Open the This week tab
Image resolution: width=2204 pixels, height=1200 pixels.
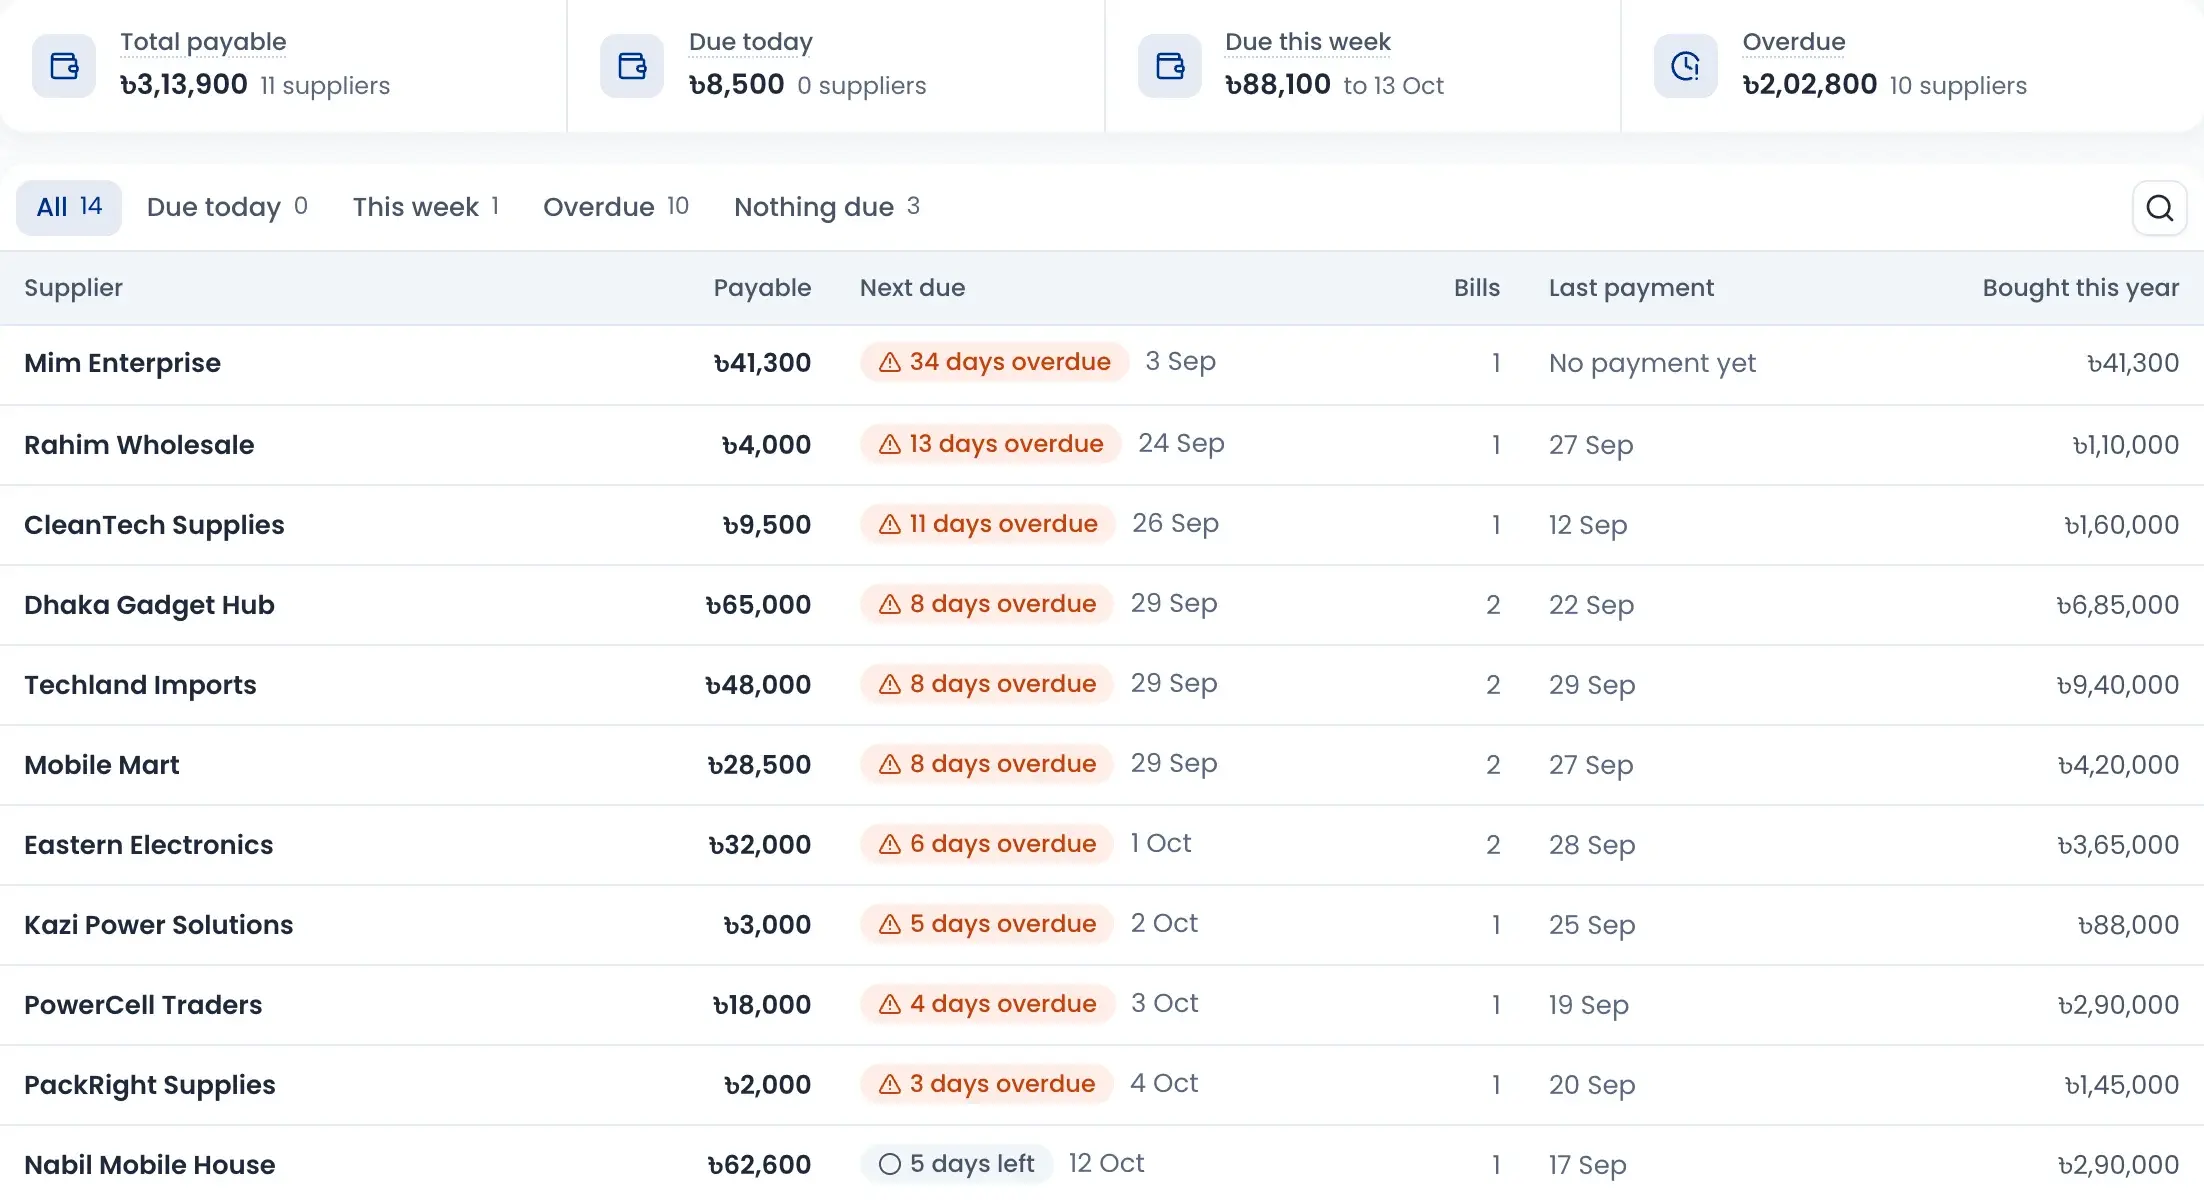click(426, 208)
